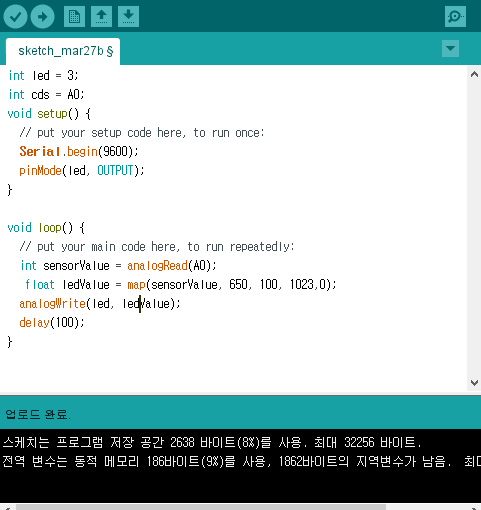Click the Upload arrow button
Viewport: 481px width, 510px height.
click(x=42, y=16)
